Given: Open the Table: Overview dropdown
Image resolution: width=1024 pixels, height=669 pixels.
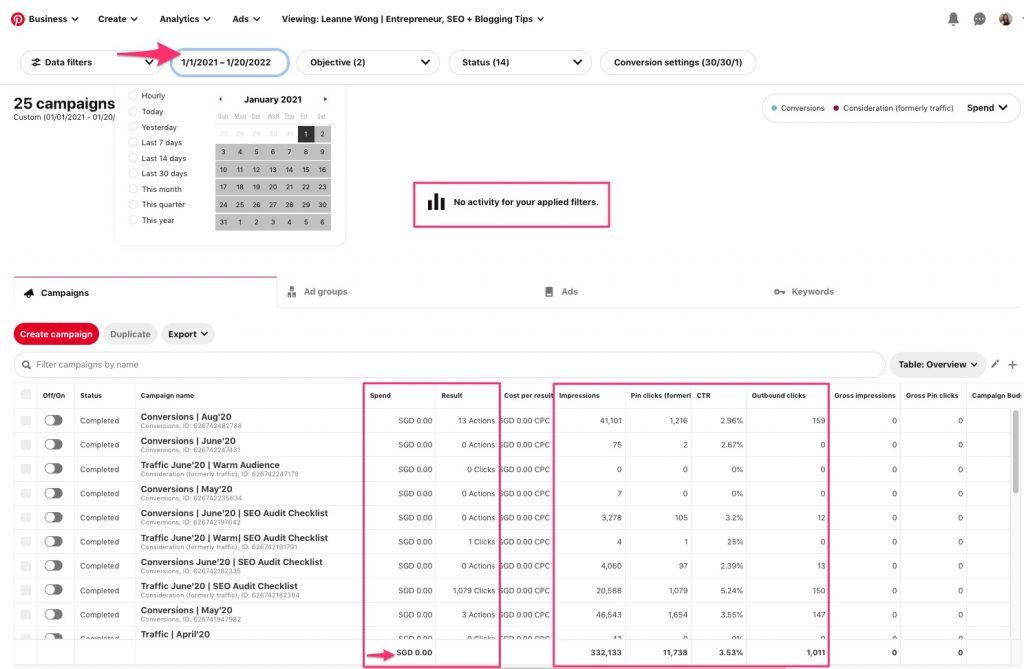Looking at the screenshot, I should point(938,364).
